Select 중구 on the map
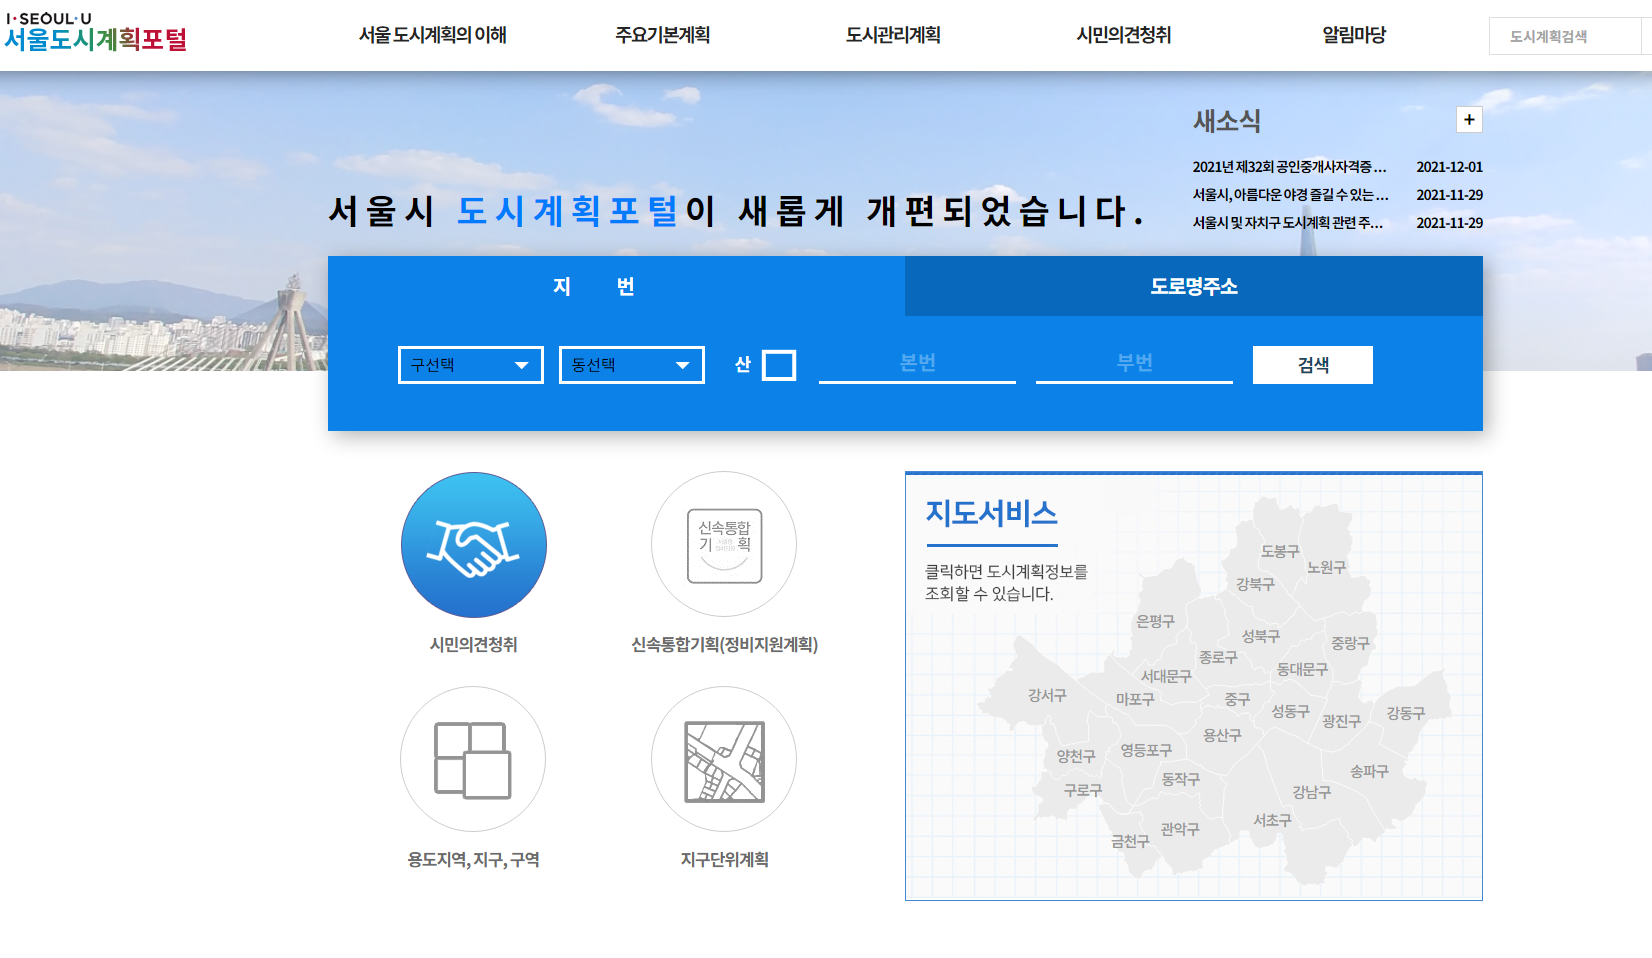 (1237, 699)
